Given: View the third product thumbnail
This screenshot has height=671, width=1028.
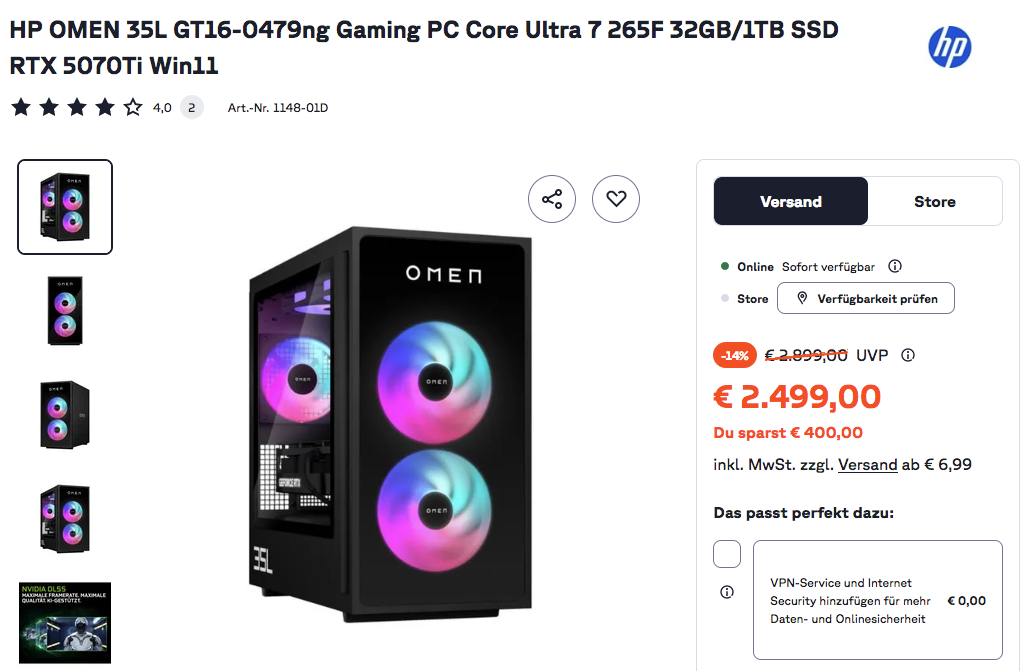Looking at the screenshot, I should pos(65,414).
